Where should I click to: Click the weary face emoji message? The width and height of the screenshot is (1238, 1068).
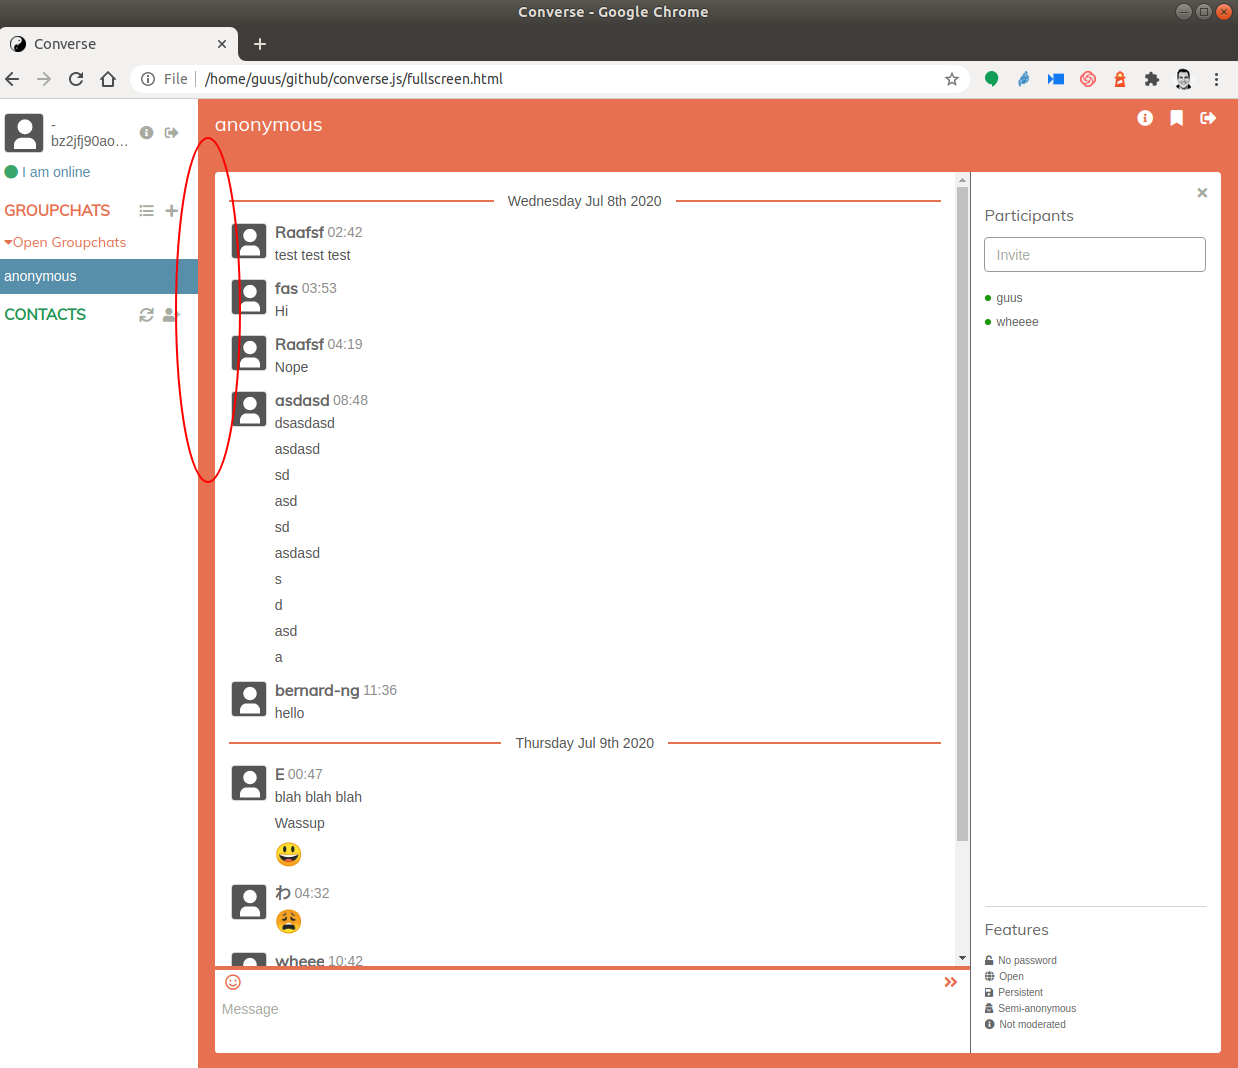(x=288, y=921)
